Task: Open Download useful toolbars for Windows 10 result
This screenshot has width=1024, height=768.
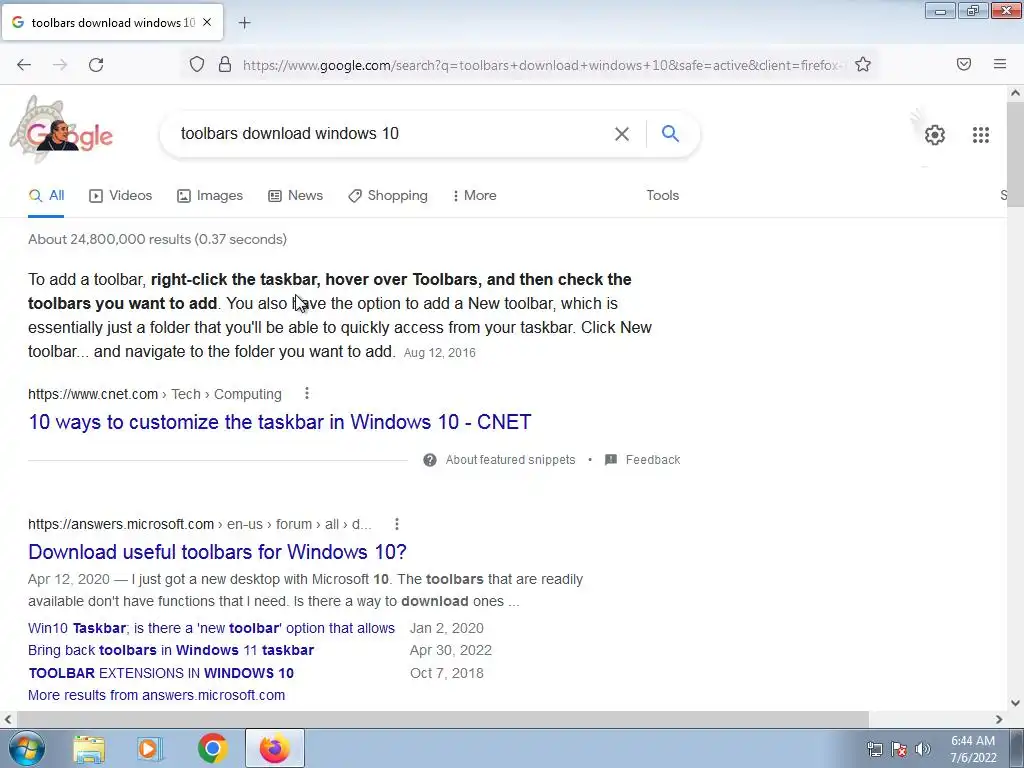Action: [x=217, y=552]
